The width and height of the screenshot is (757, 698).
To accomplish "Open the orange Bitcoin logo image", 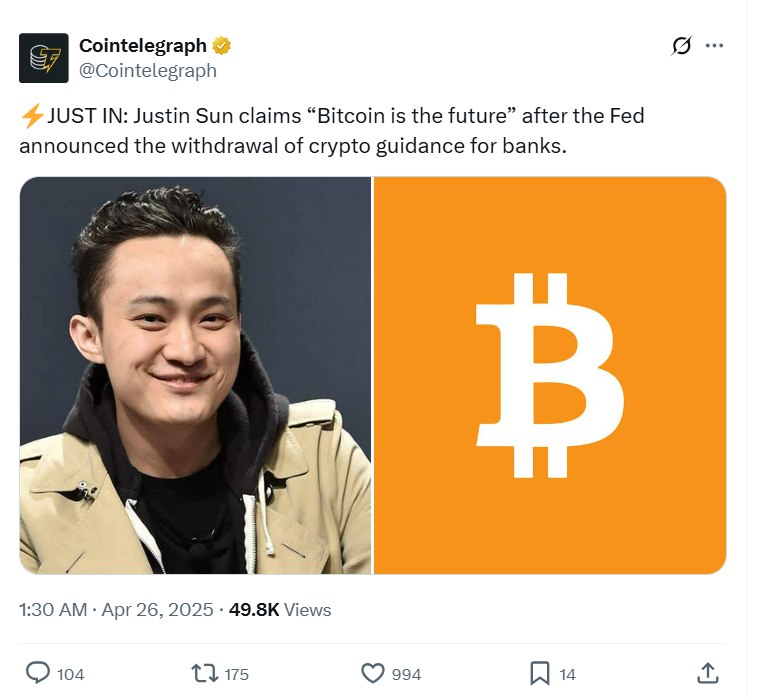I will pos(550,375).
